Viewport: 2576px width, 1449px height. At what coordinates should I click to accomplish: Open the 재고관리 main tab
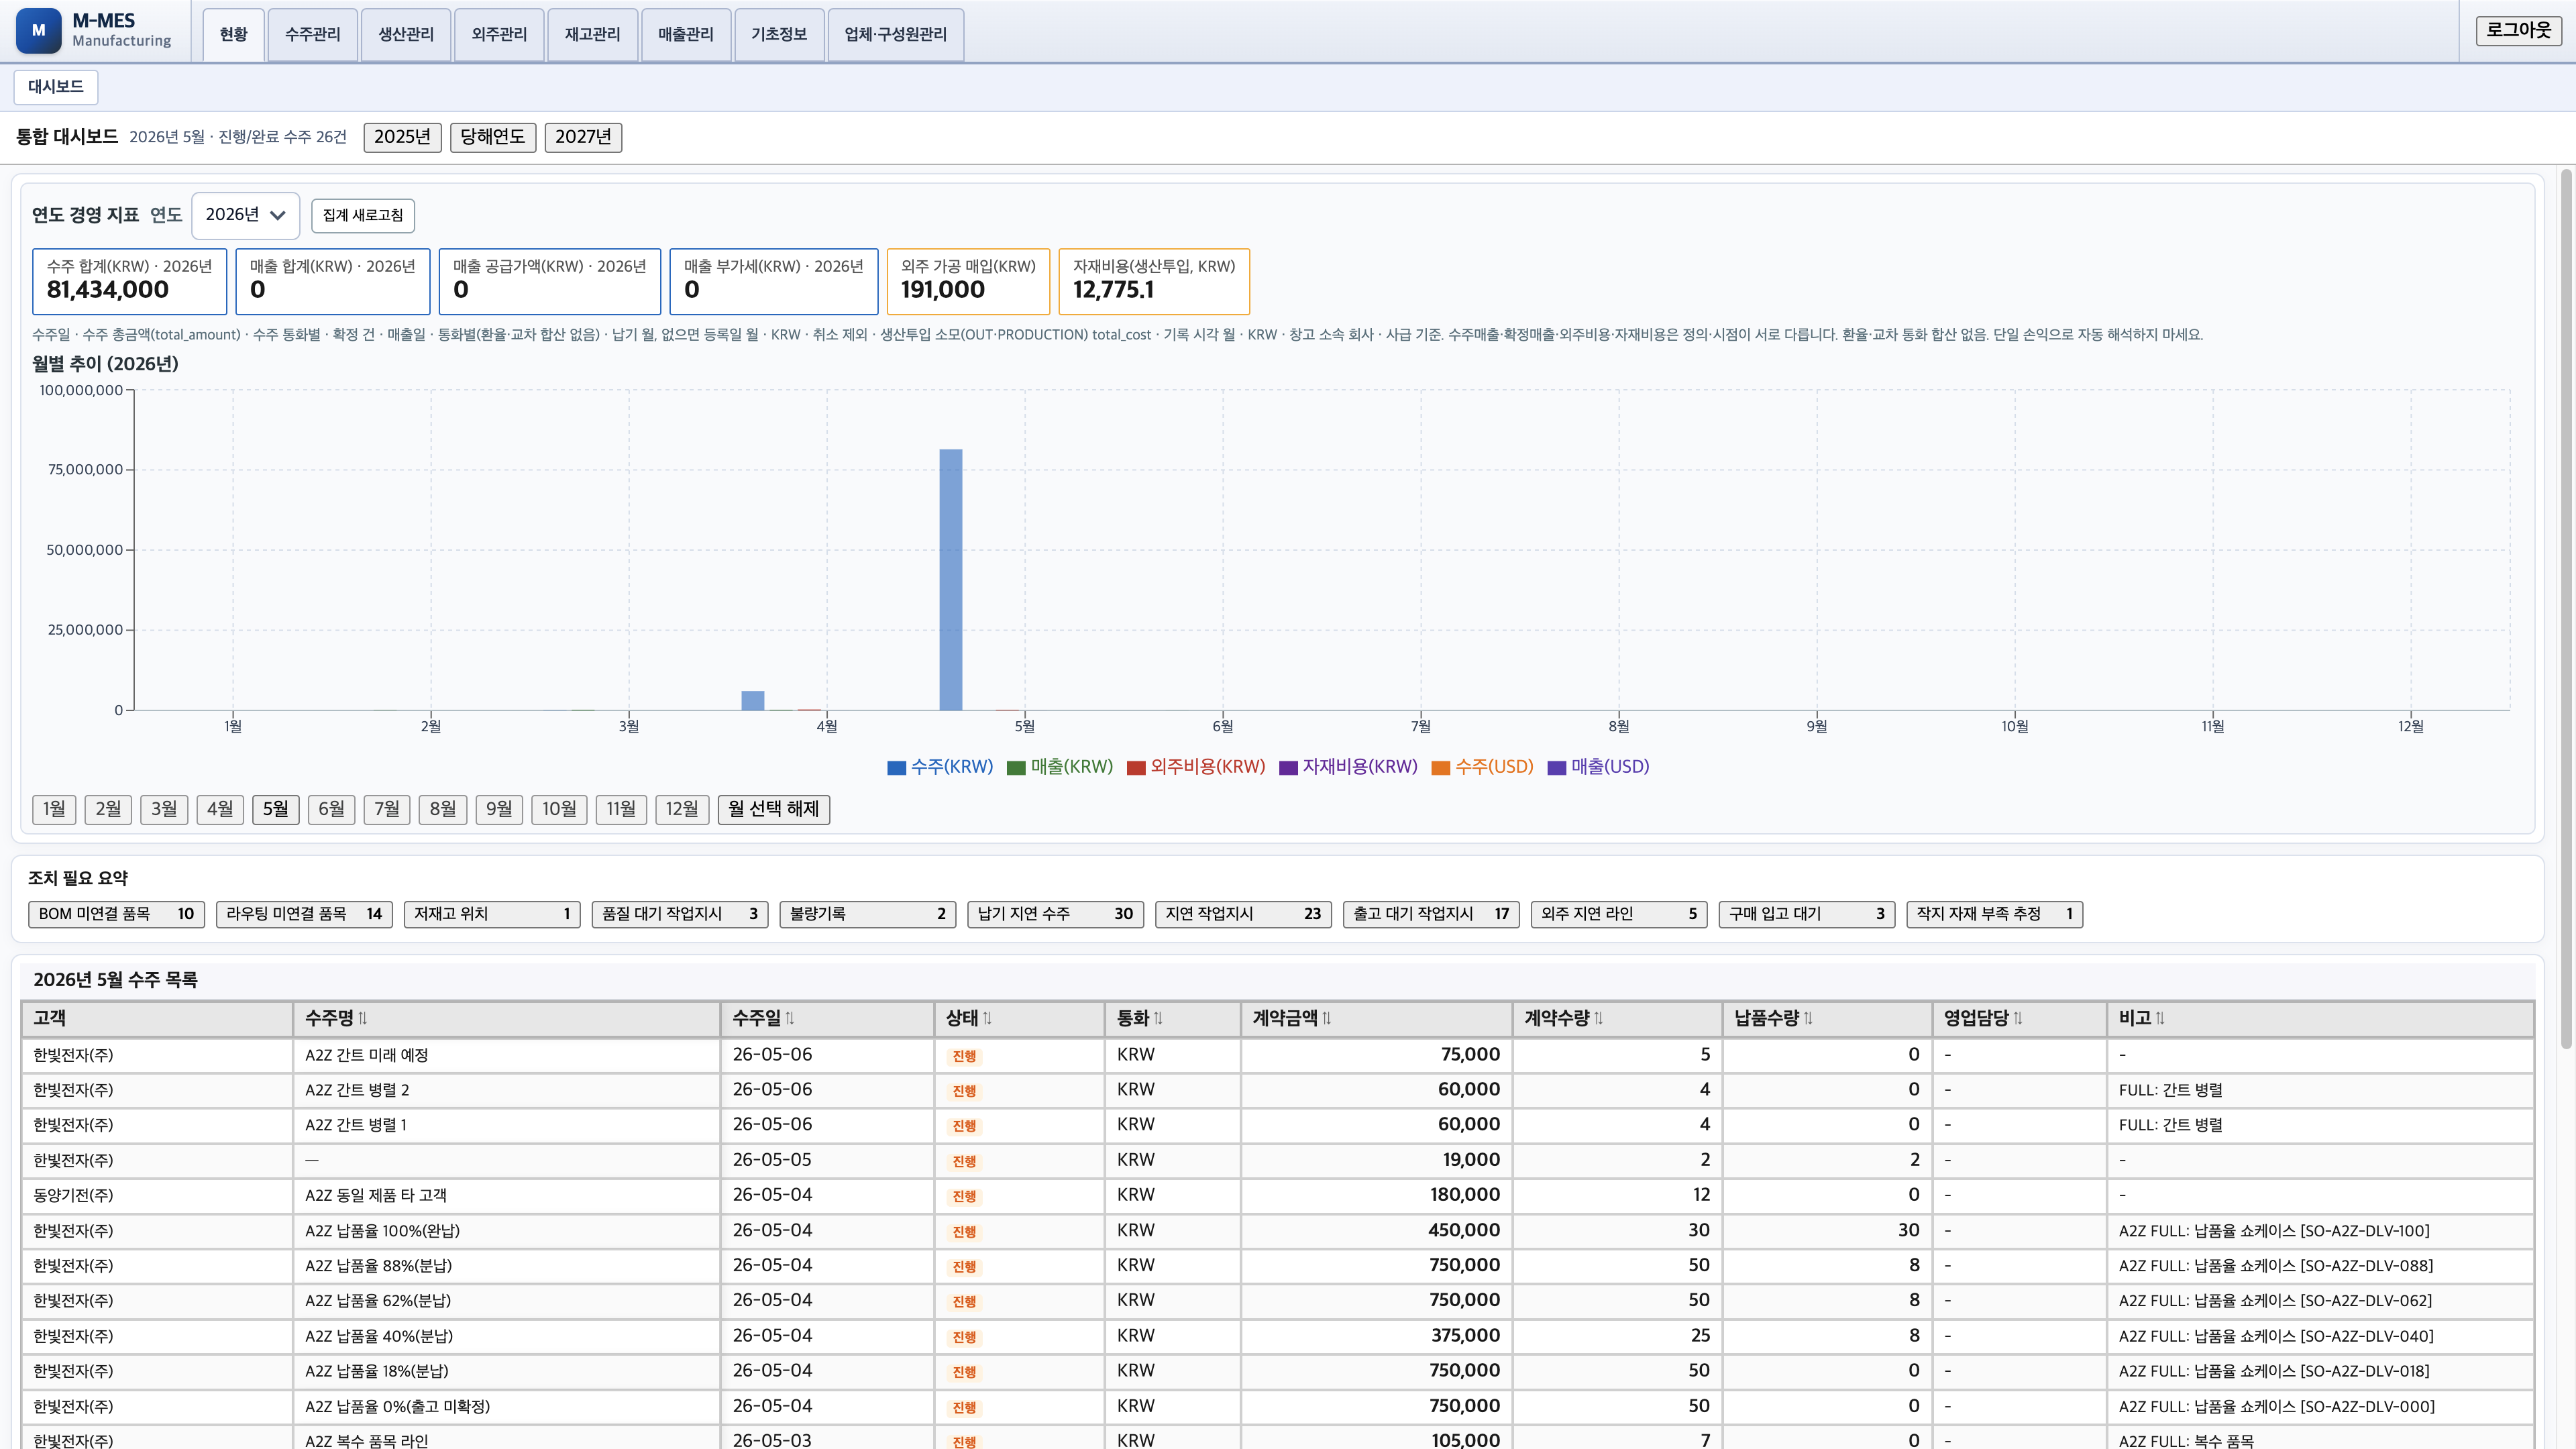click(x=592, y=35)
